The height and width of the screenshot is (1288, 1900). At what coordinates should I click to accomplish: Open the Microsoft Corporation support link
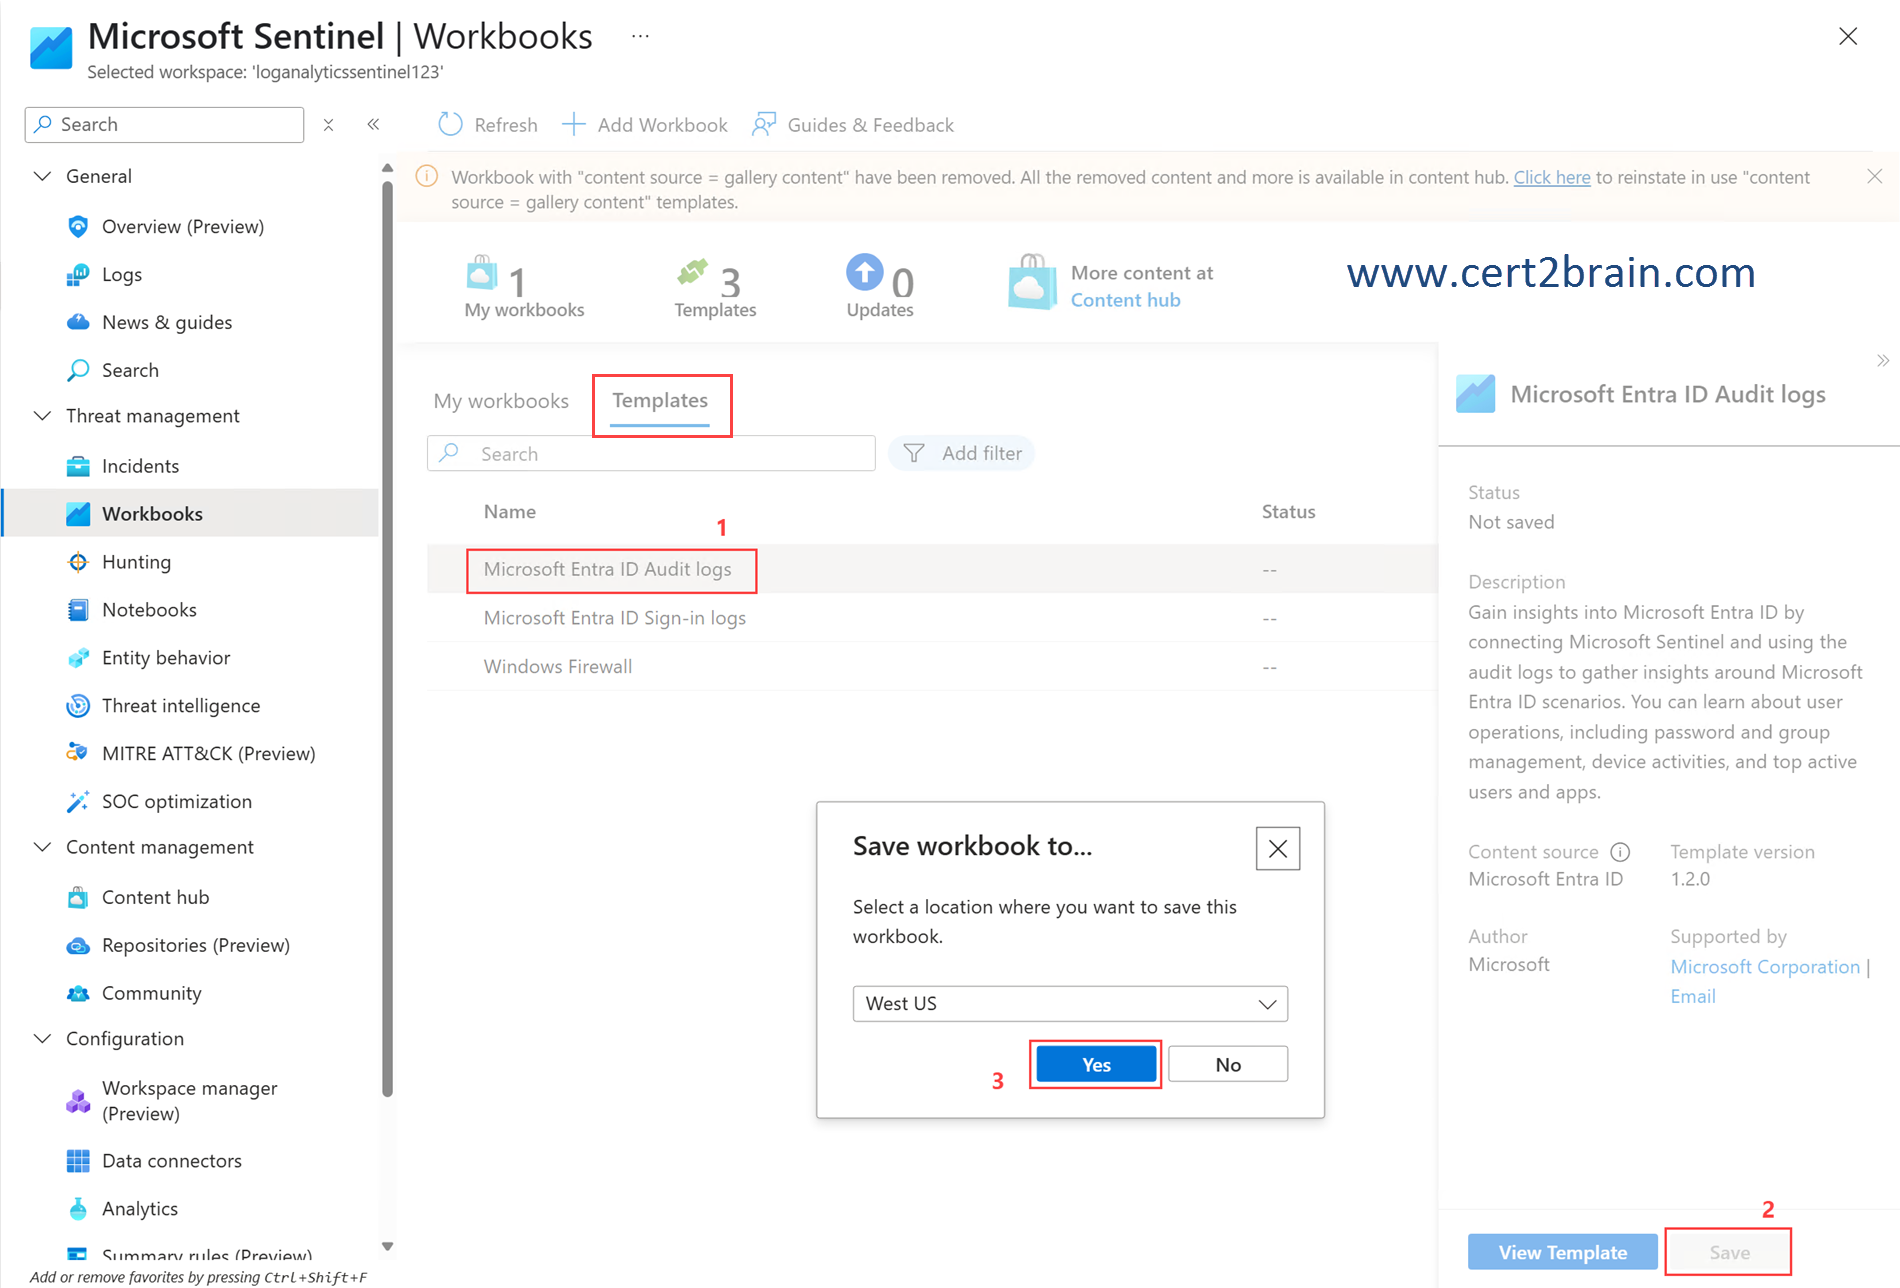tap(1765, 967)
